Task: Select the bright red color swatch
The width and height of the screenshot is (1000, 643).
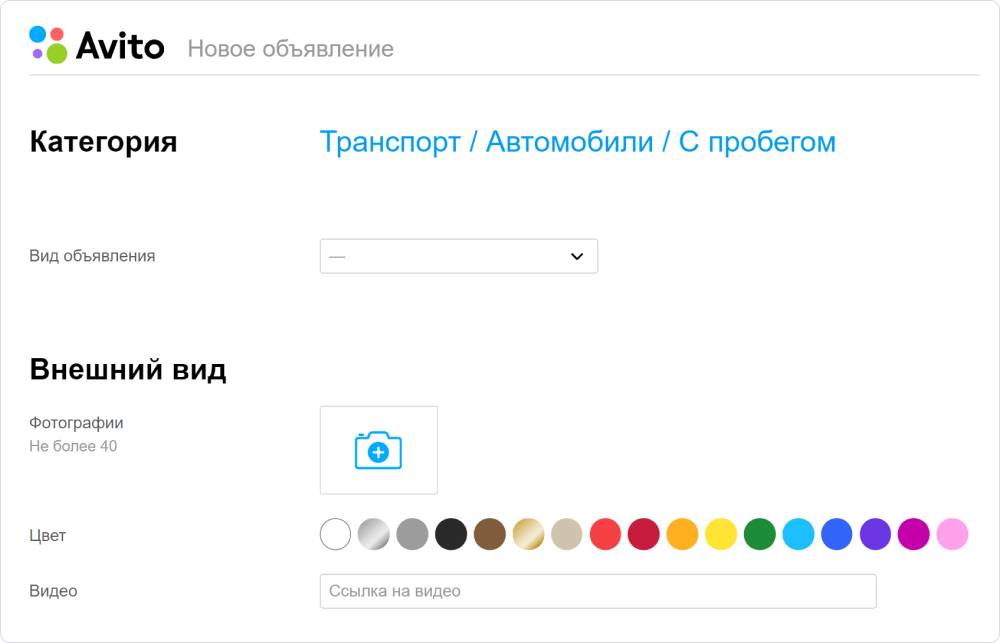Action: [605, 534]
